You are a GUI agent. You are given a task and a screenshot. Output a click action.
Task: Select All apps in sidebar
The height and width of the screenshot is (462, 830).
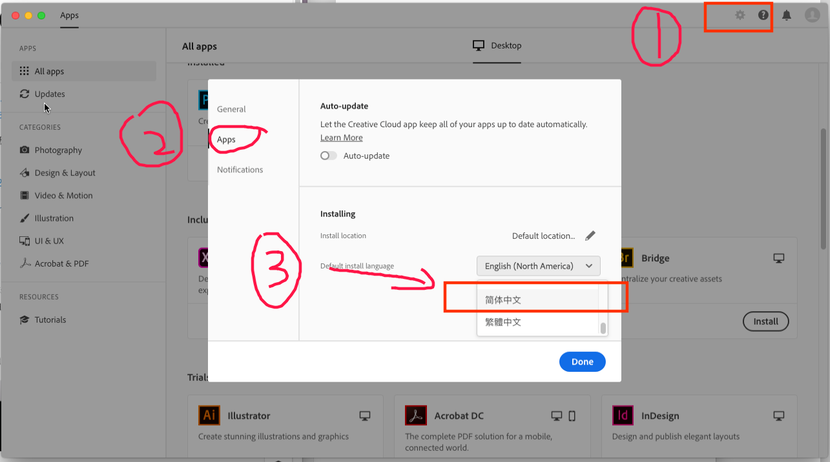84,71
